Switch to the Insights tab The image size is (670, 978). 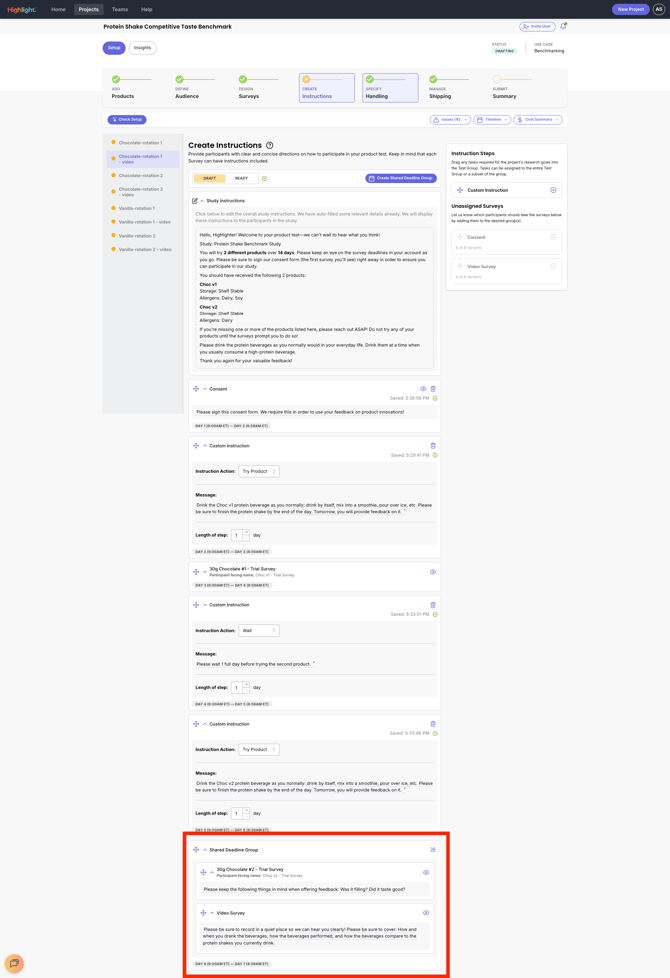[142, 47]
